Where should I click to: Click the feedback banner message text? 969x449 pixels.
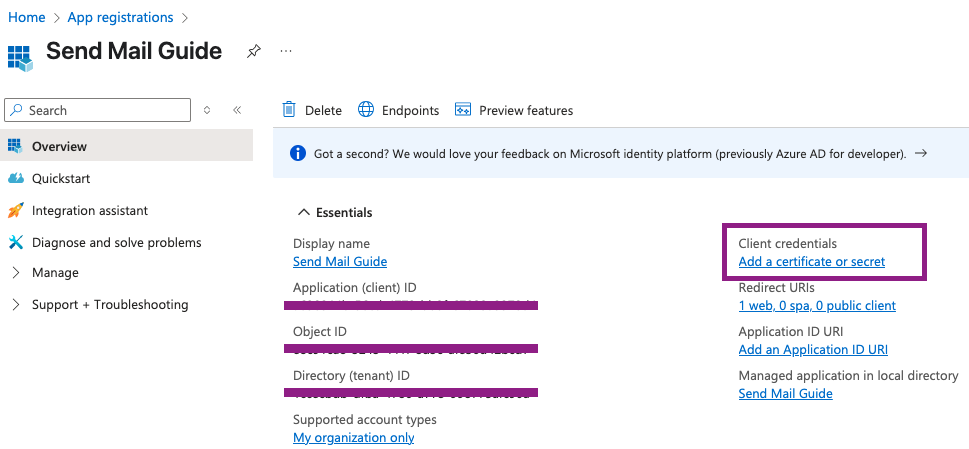(x=610, y=154)
